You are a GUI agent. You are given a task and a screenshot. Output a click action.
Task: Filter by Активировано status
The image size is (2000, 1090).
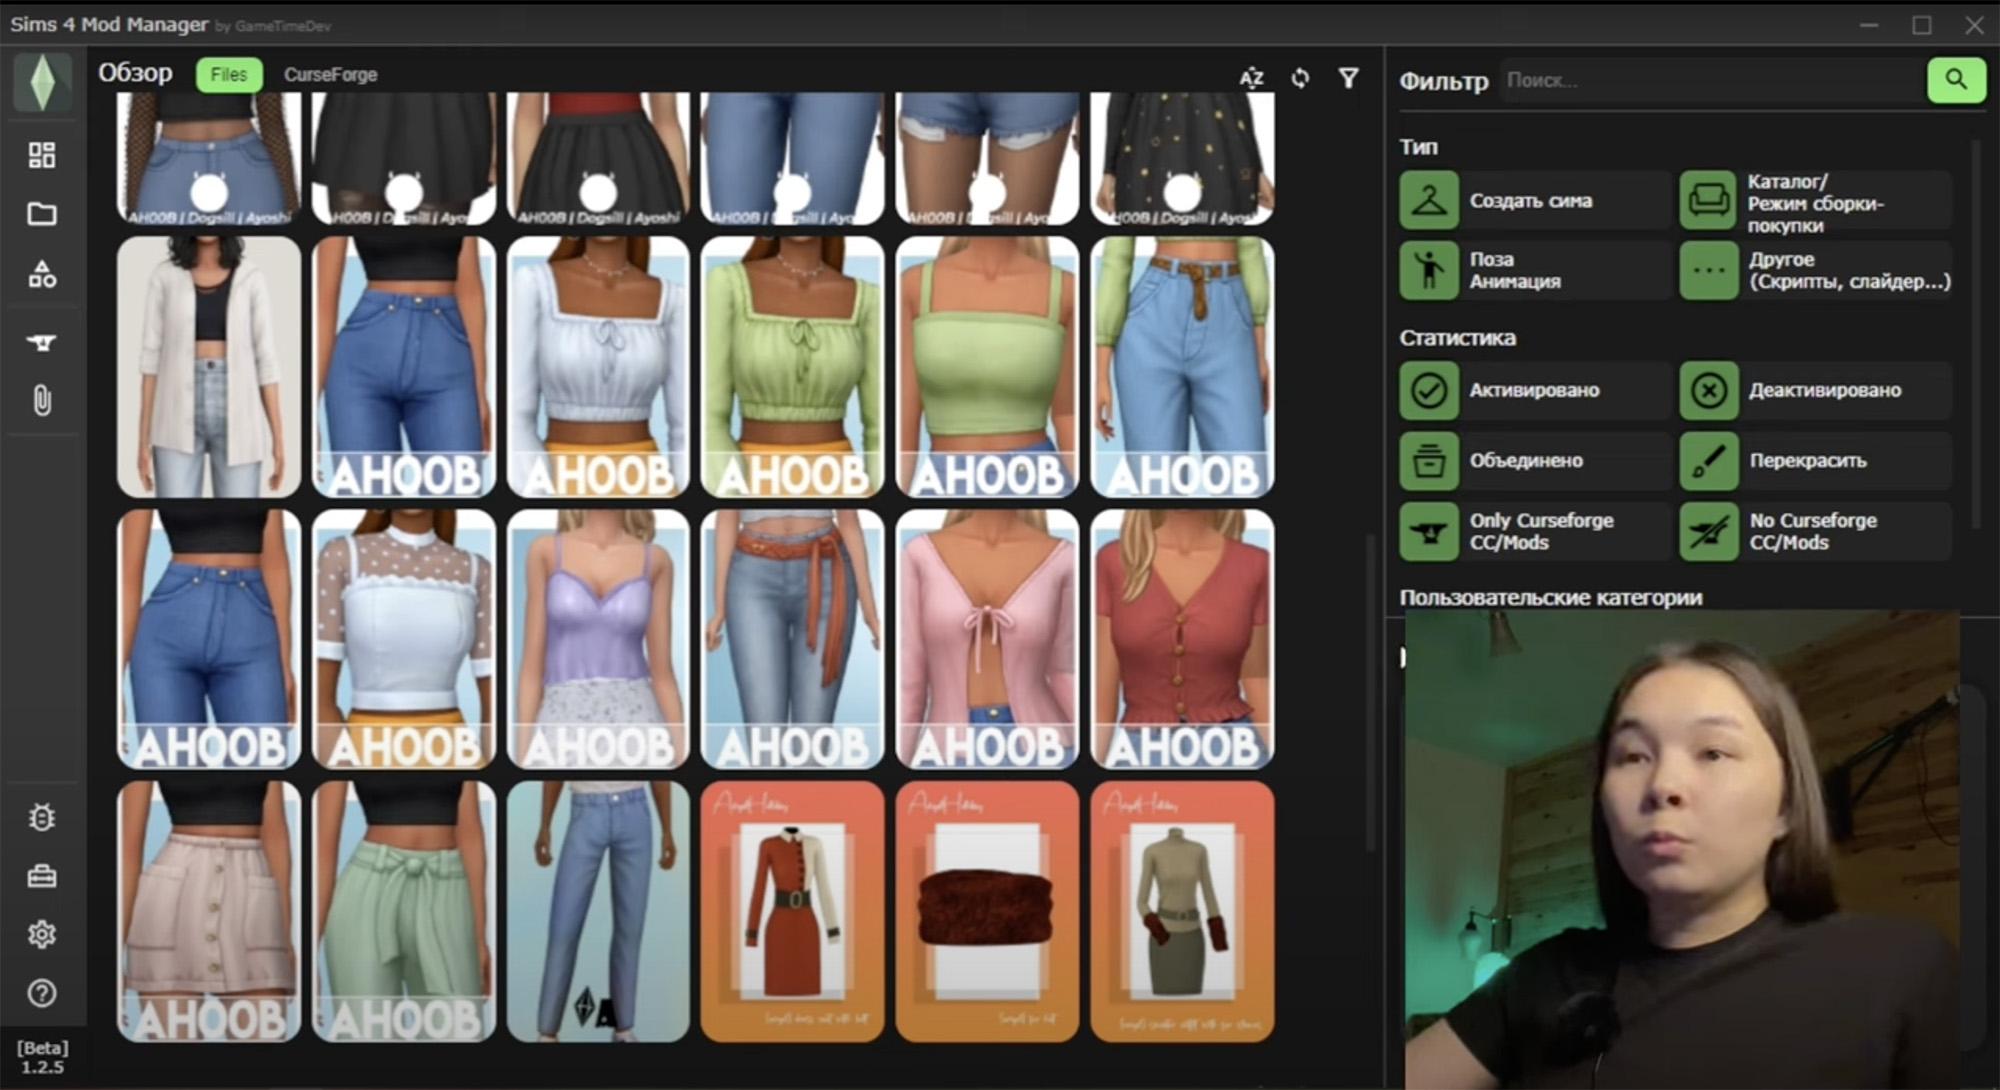click(x=1534, y=390)
